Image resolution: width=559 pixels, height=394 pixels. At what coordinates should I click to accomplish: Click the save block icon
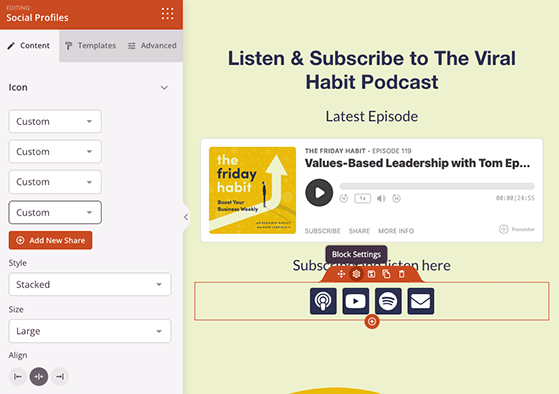click(371, 274)
